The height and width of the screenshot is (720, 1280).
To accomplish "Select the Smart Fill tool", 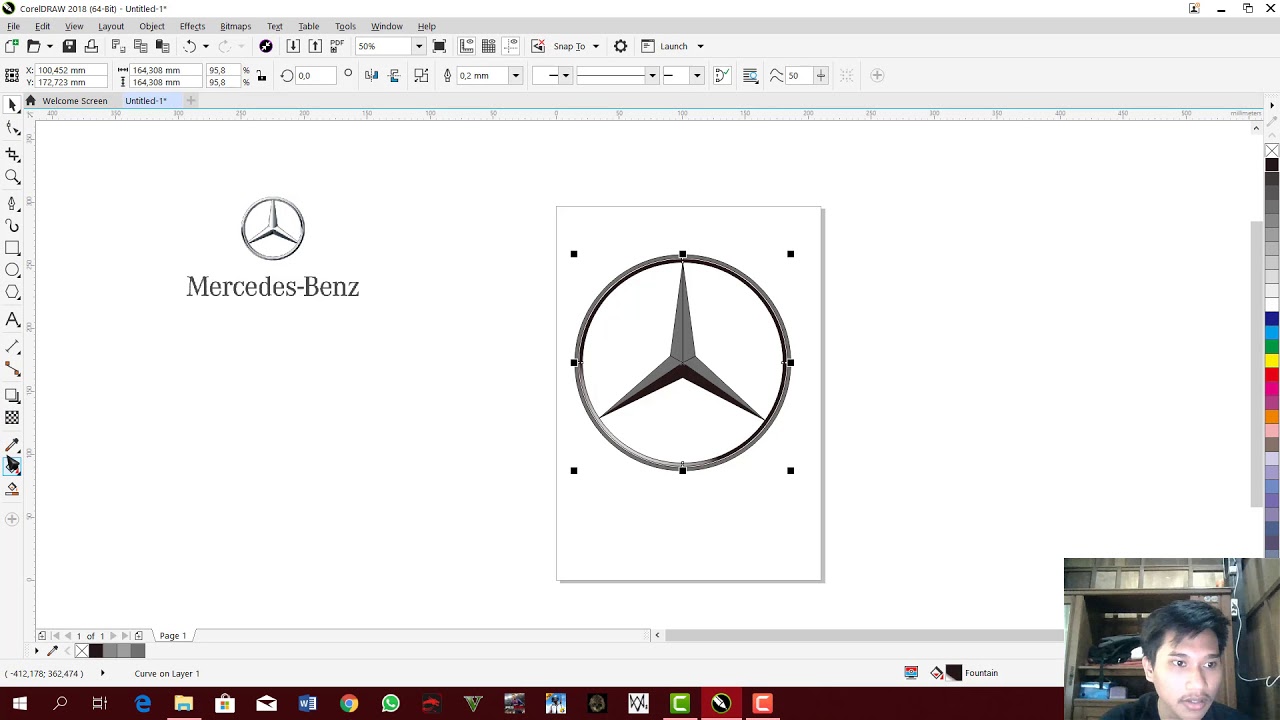I will 12,489.
